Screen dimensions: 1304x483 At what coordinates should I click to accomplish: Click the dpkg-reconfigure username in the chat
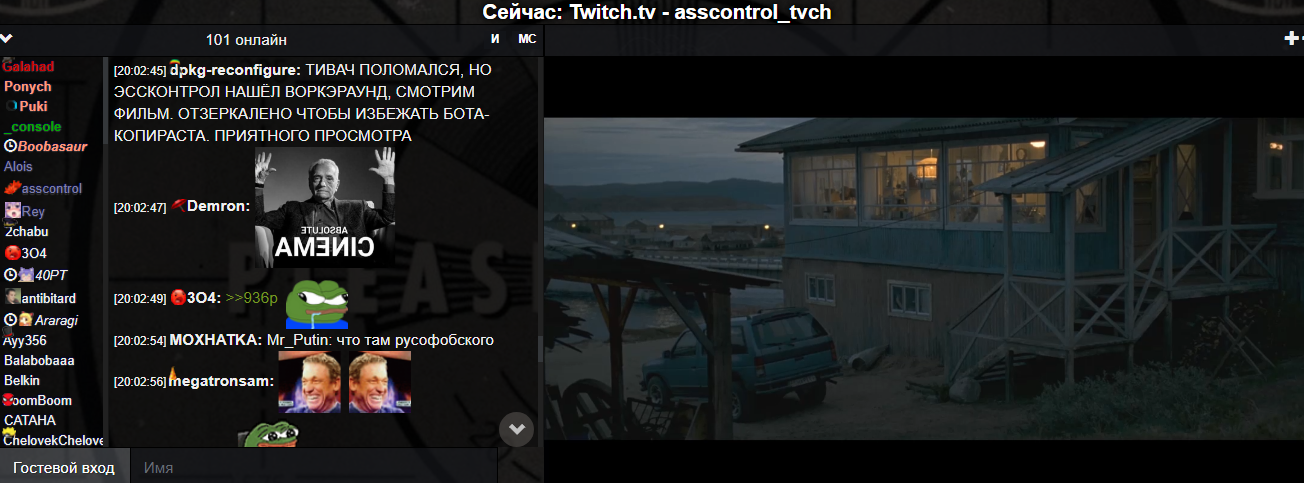(x=236, y=70)
